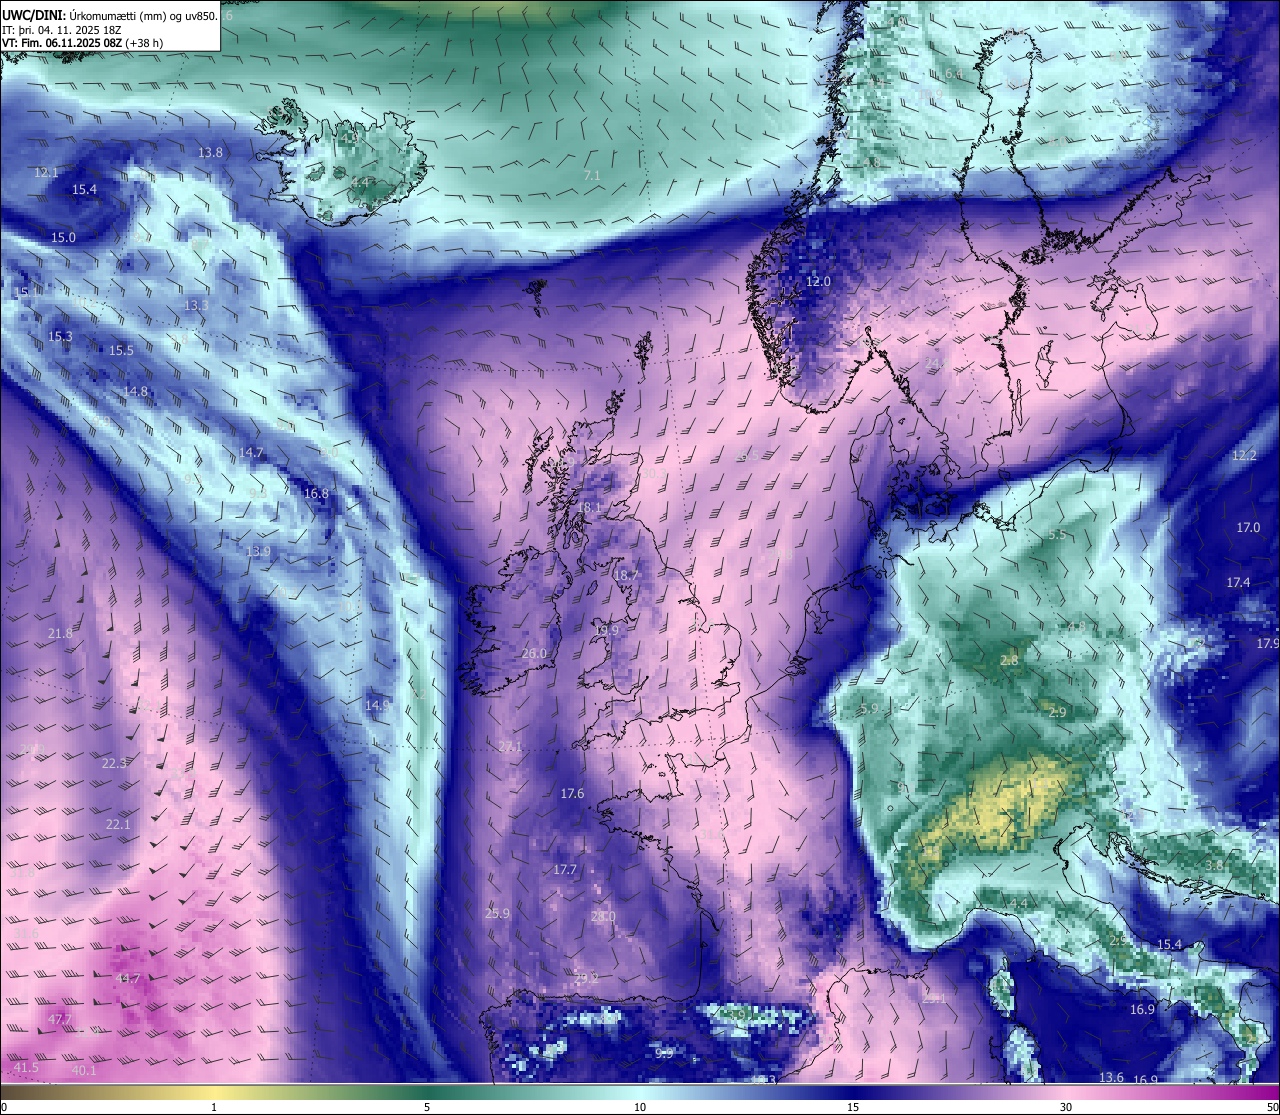Pick the 15.3 value label
The height and width of the screenshot is (1115, 1280).
click(x=60, y=336)
